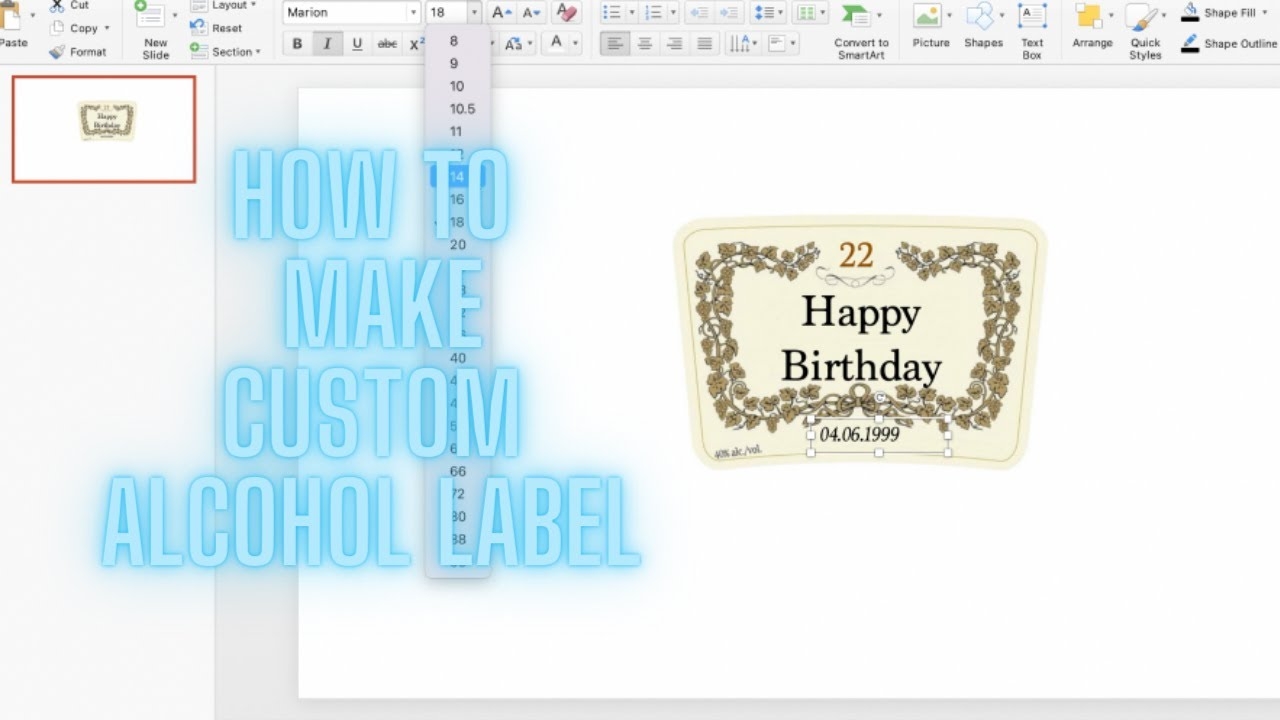This screenshot has width=1280, height=720.
Task: Open Quick Styles
Action: (x=1145, y=30)
